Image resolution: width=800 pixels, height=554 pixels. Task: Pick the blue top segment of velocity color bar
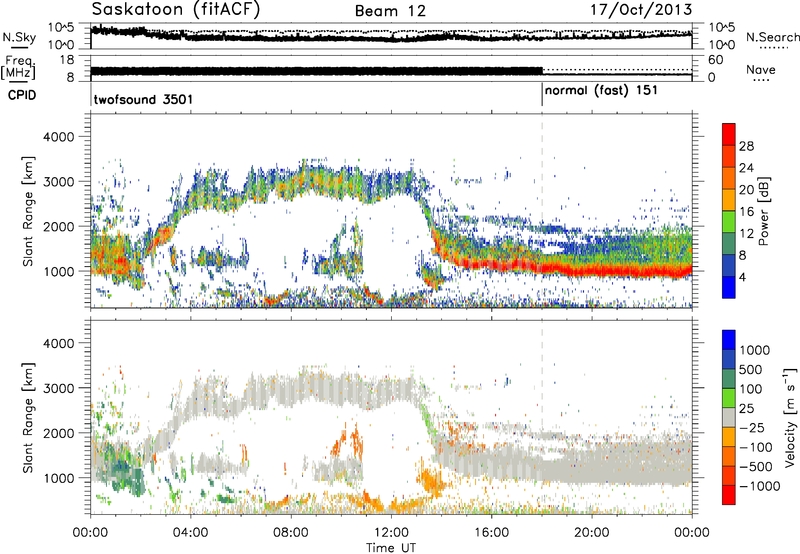[729, 340]
